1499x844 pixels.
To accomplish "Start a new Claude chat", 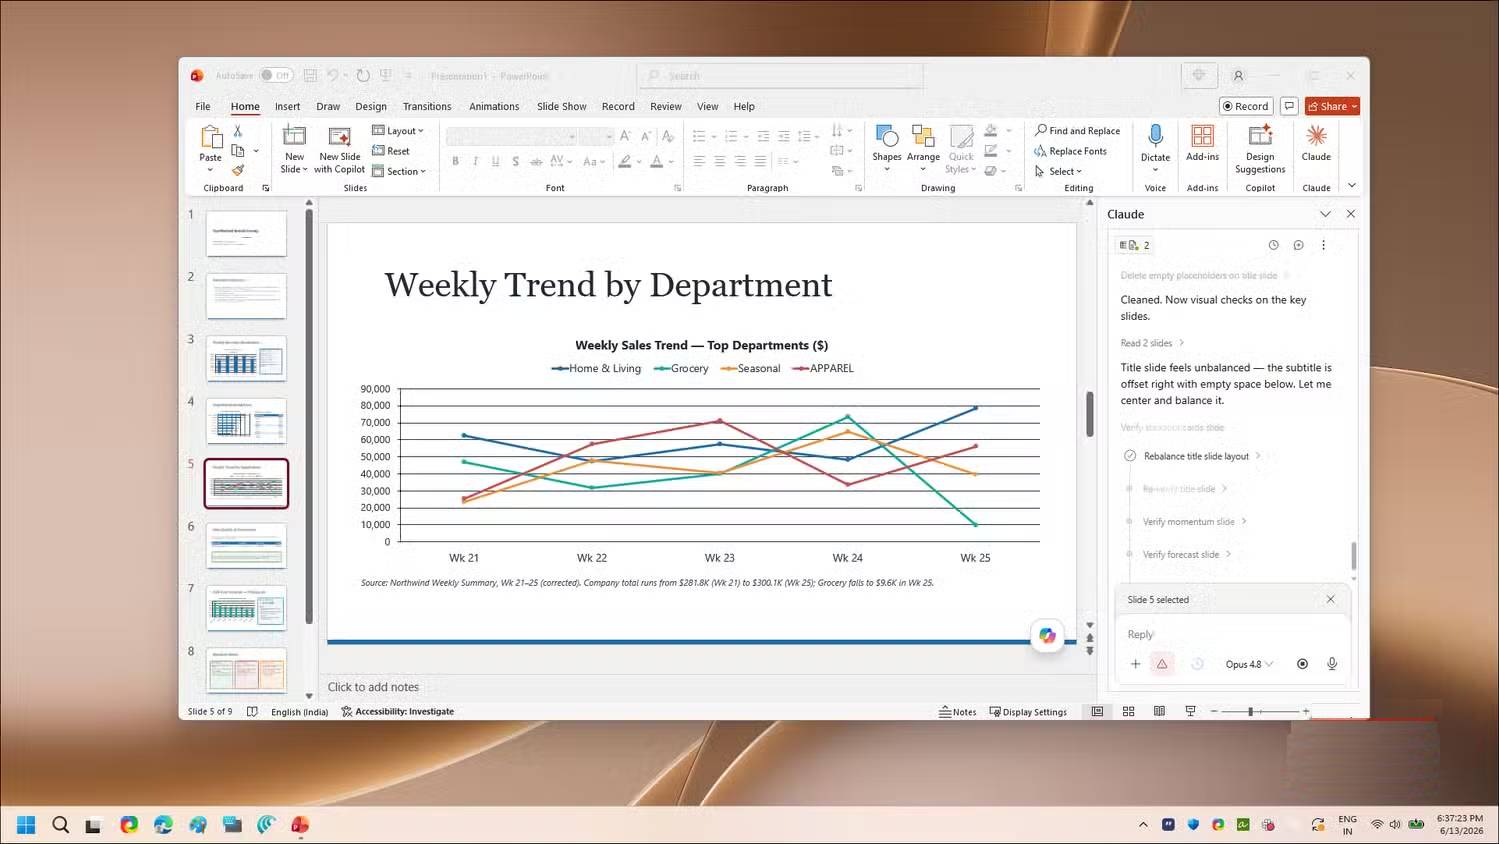I will click(1298, 245).
